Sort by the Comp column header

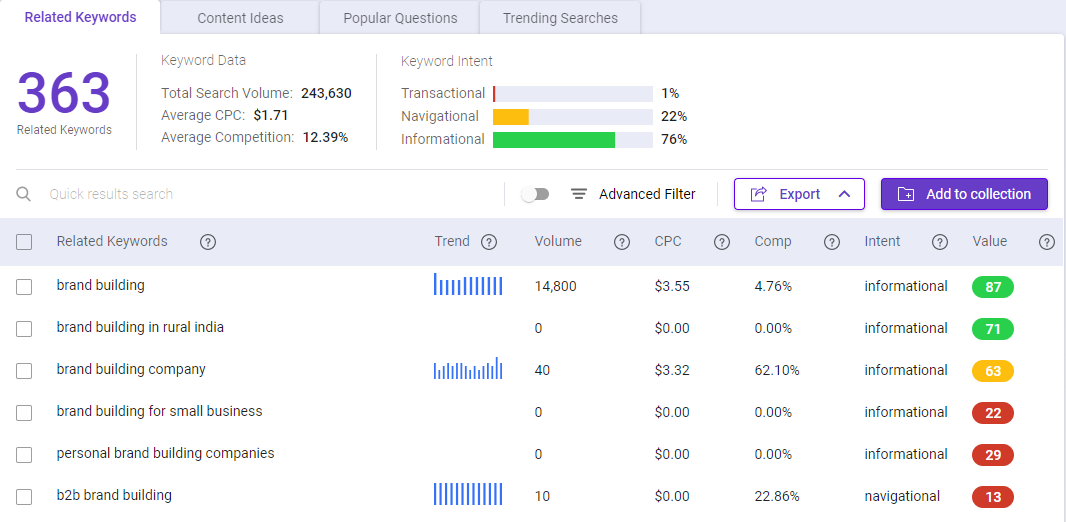point(773,241)
